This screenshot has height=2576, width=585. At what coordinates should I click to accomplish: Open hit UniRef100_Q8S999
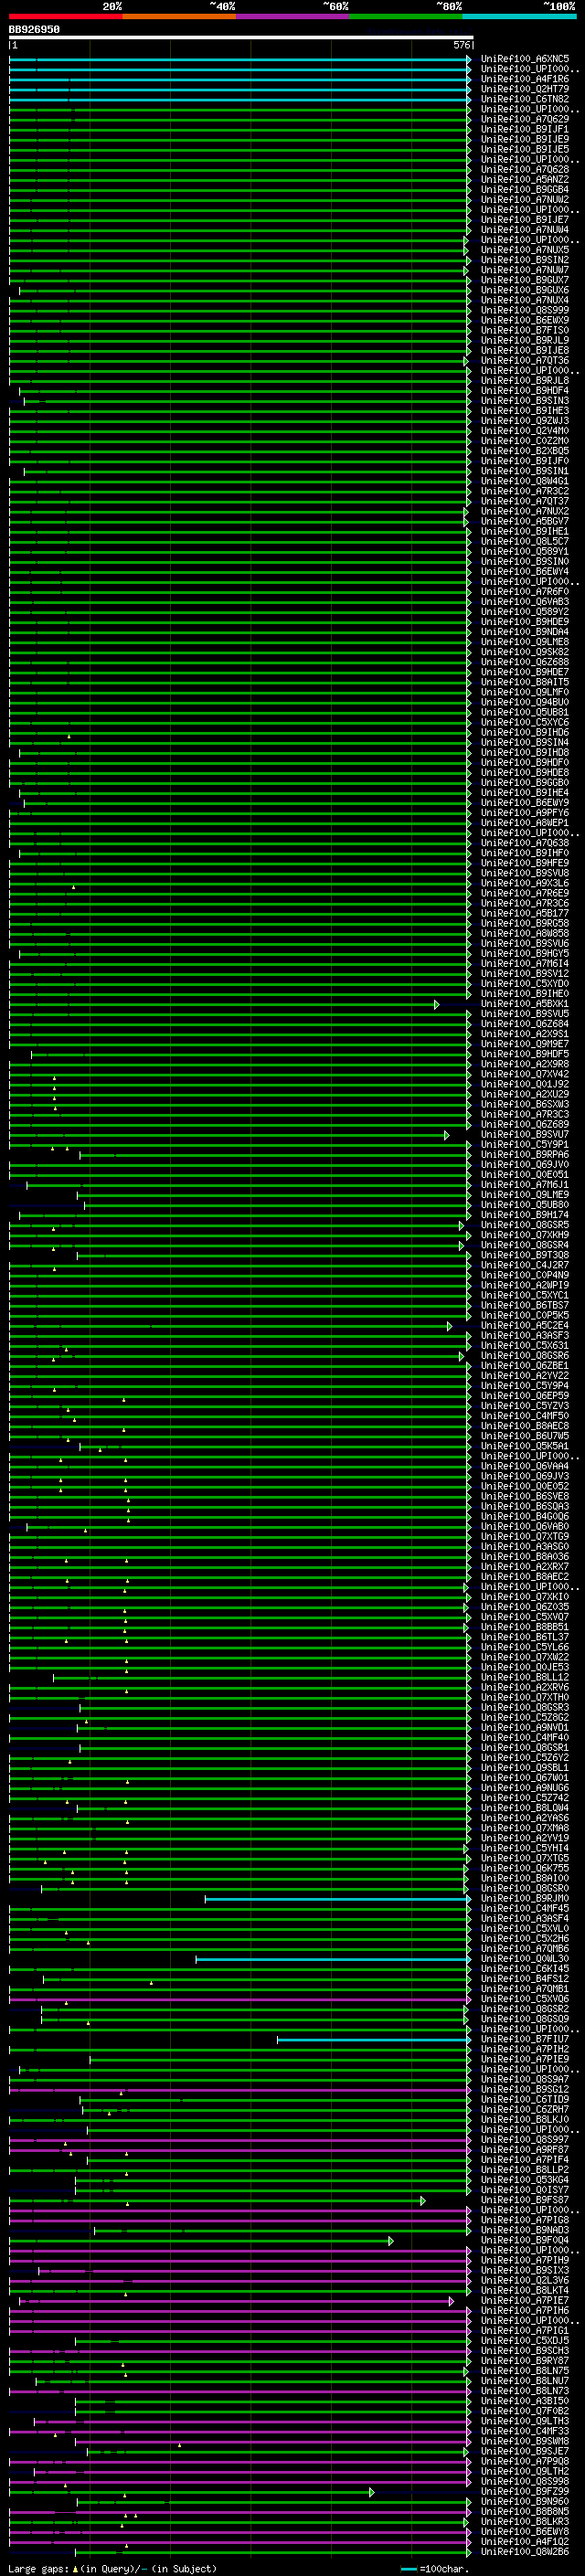[525, 310]
